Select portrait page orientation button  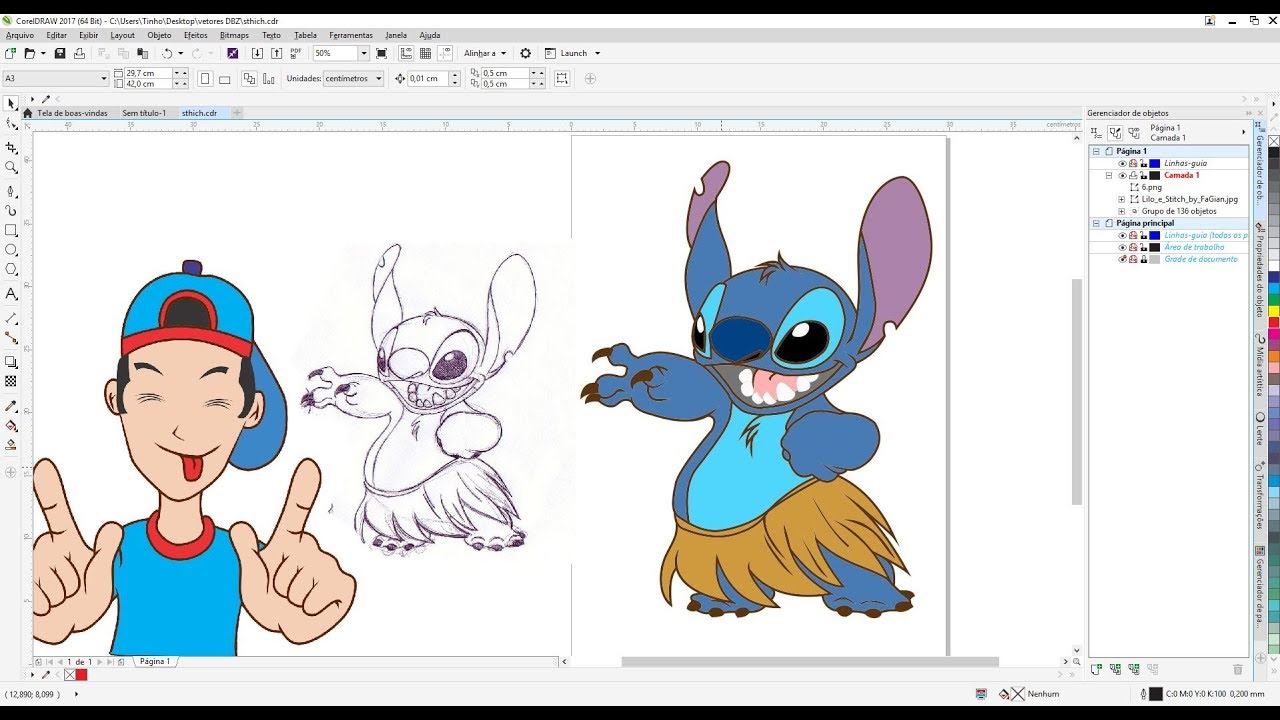click(x=204, y=78)
